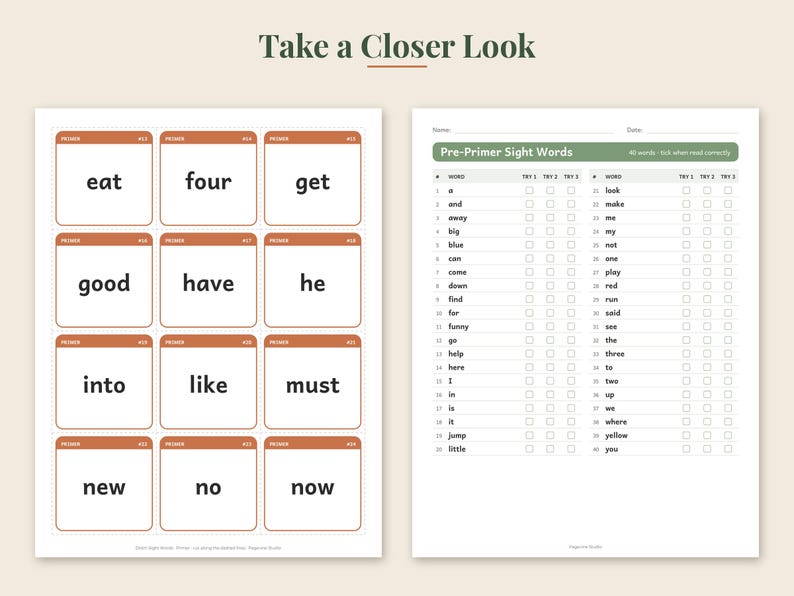Check Try 1 box for word 'where'
The width and height of the screenshot is (794, 596).
coord(686,421)
